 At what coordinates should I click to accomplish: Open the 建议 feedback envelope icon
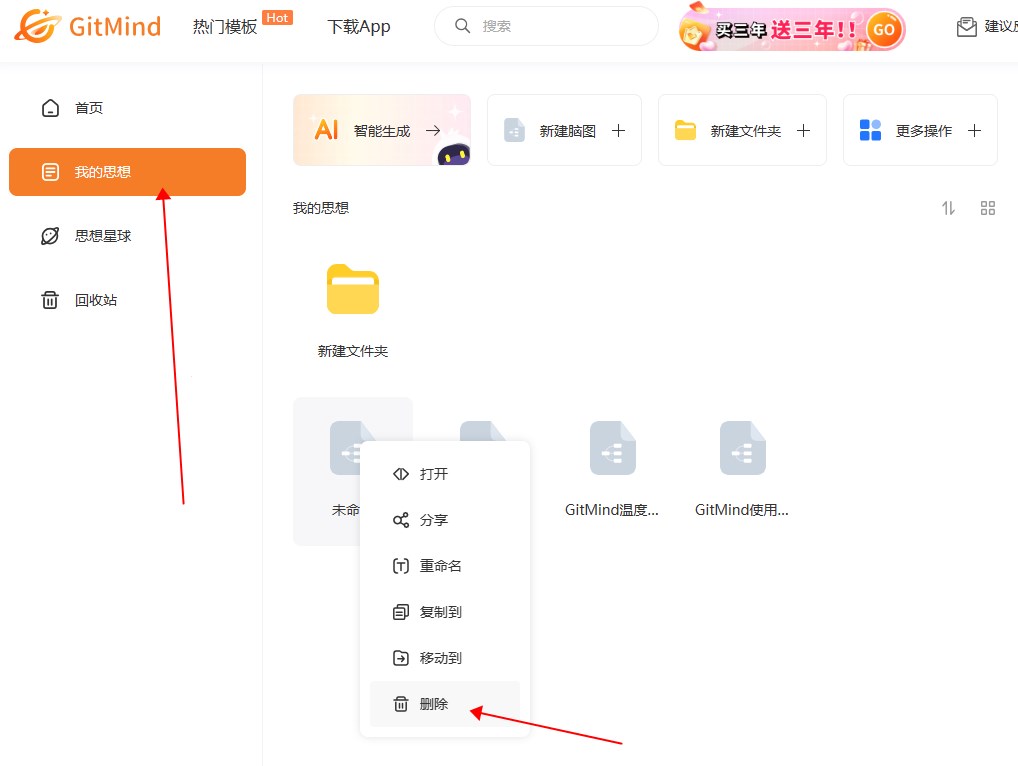(967, 27)
